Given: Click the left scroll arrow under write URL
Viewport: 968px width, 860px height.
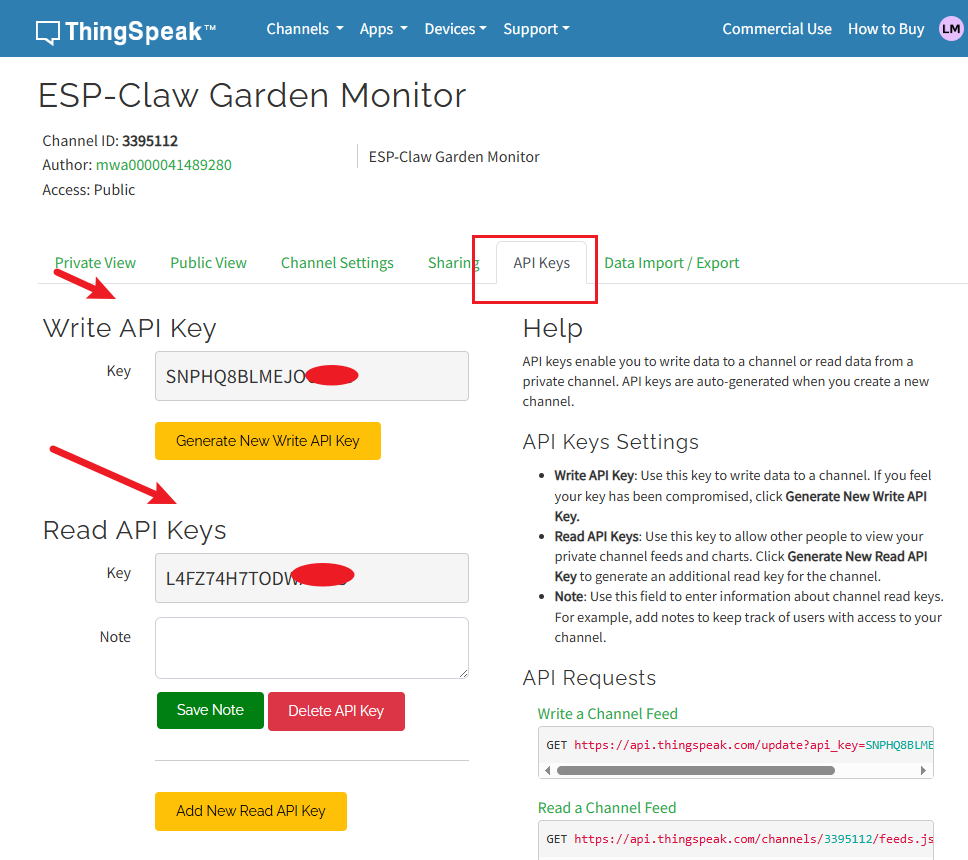Looking at the screenshot, I should click(548, 770).
